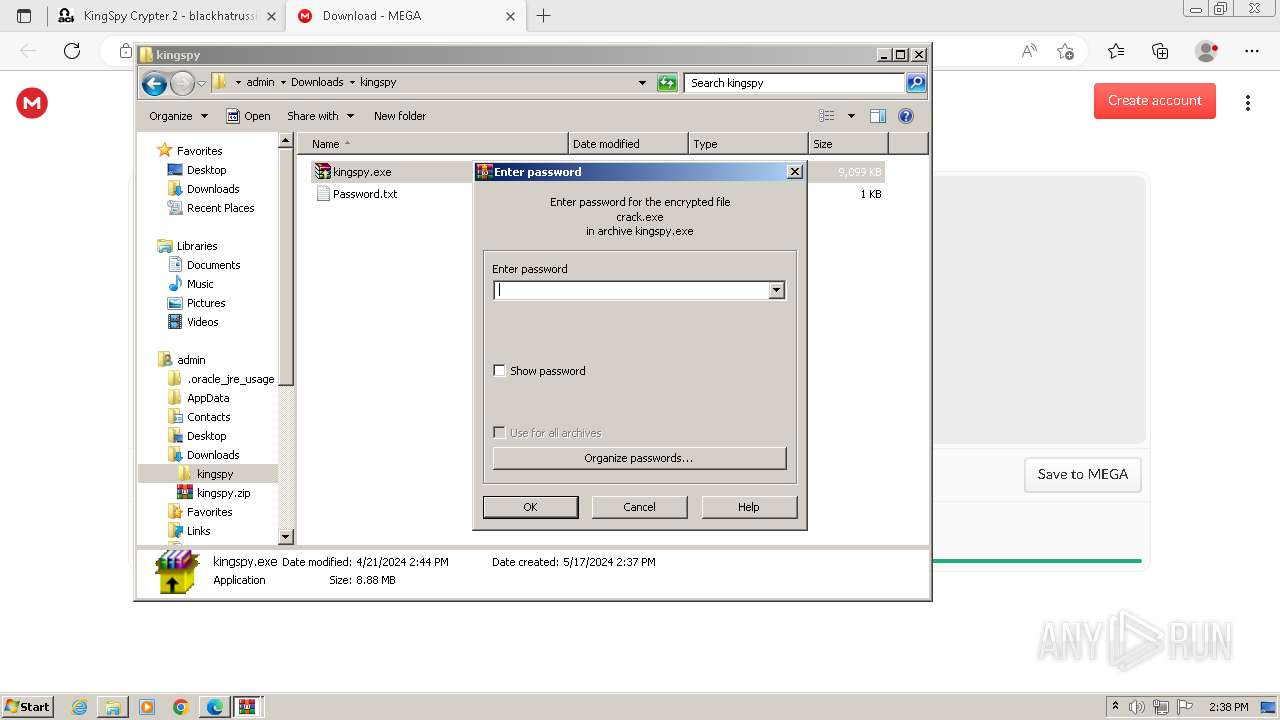Click the Save to MEGA button

coord(1083,475)
